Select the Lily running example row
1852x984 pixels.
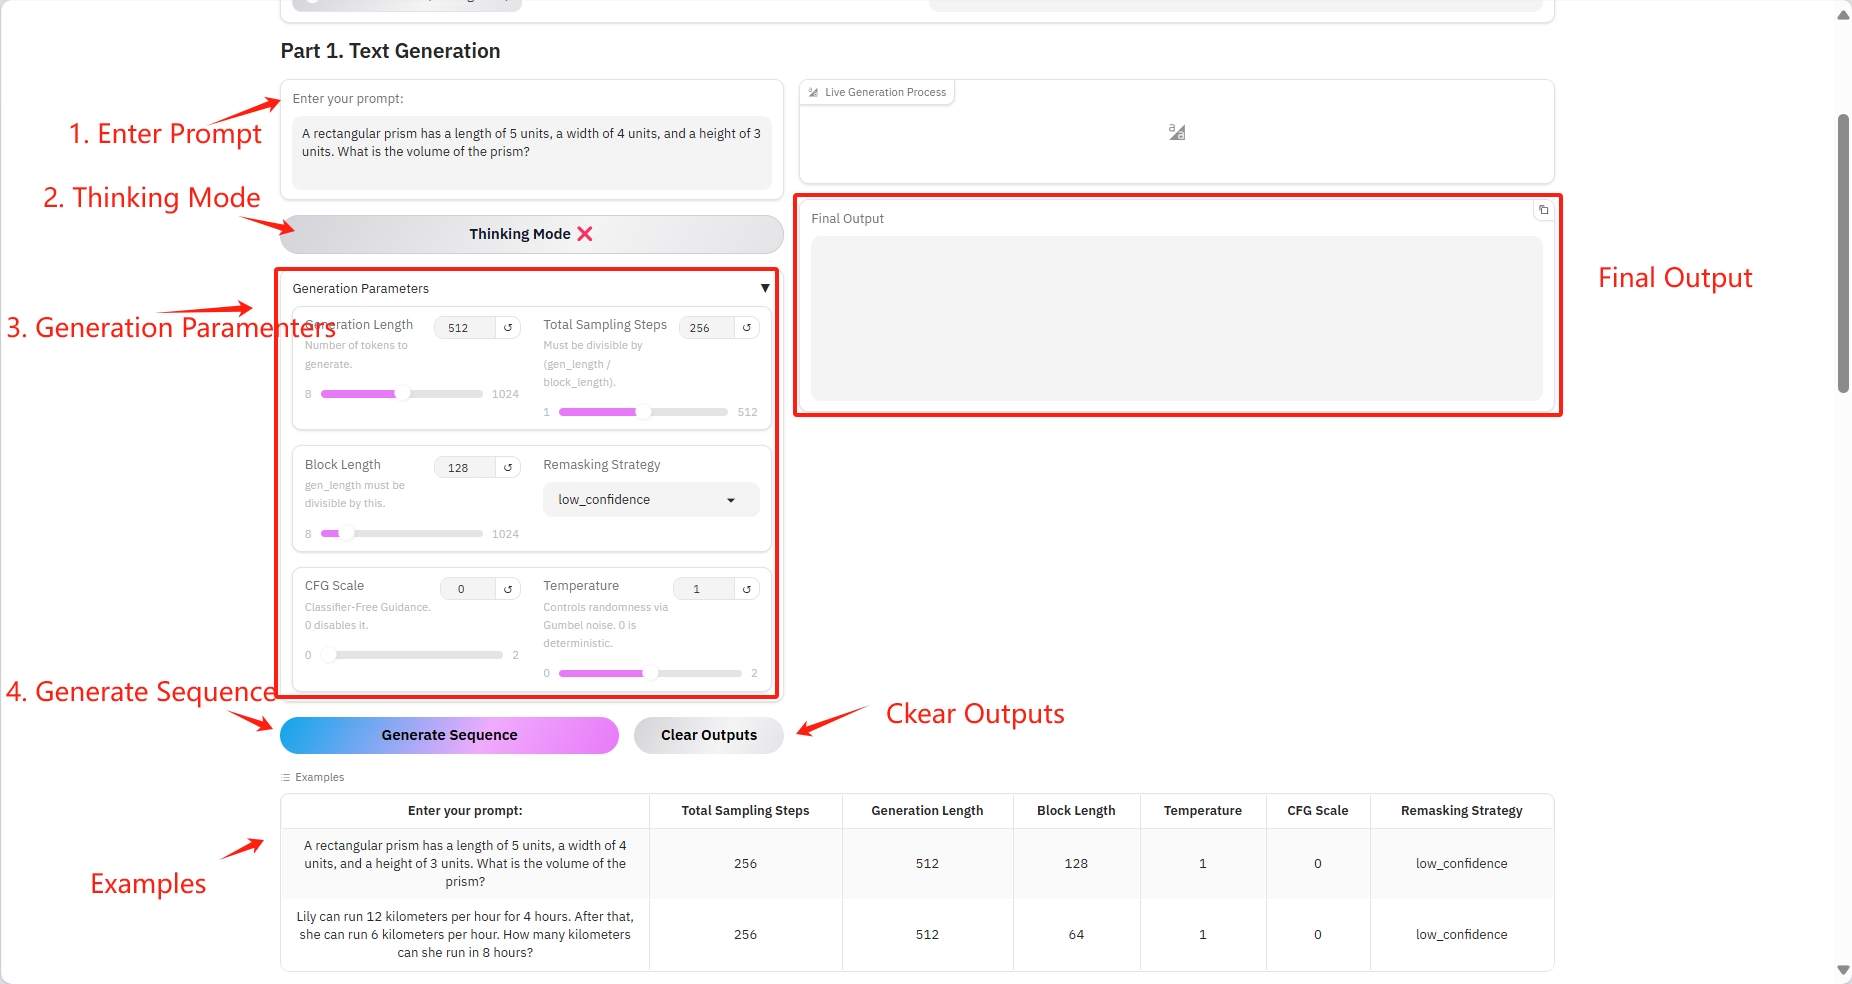tap(465, 934)
